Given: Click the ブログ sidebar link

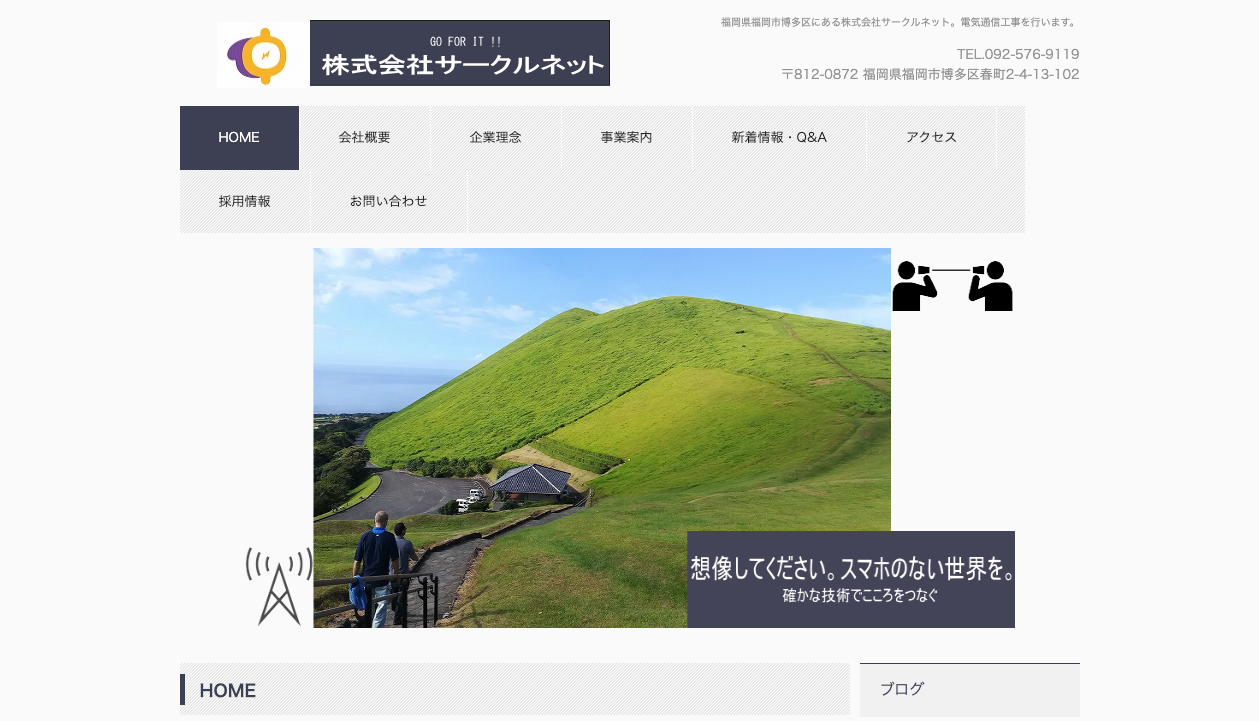Looking at the screenshot, I should [x=902, y=689].
